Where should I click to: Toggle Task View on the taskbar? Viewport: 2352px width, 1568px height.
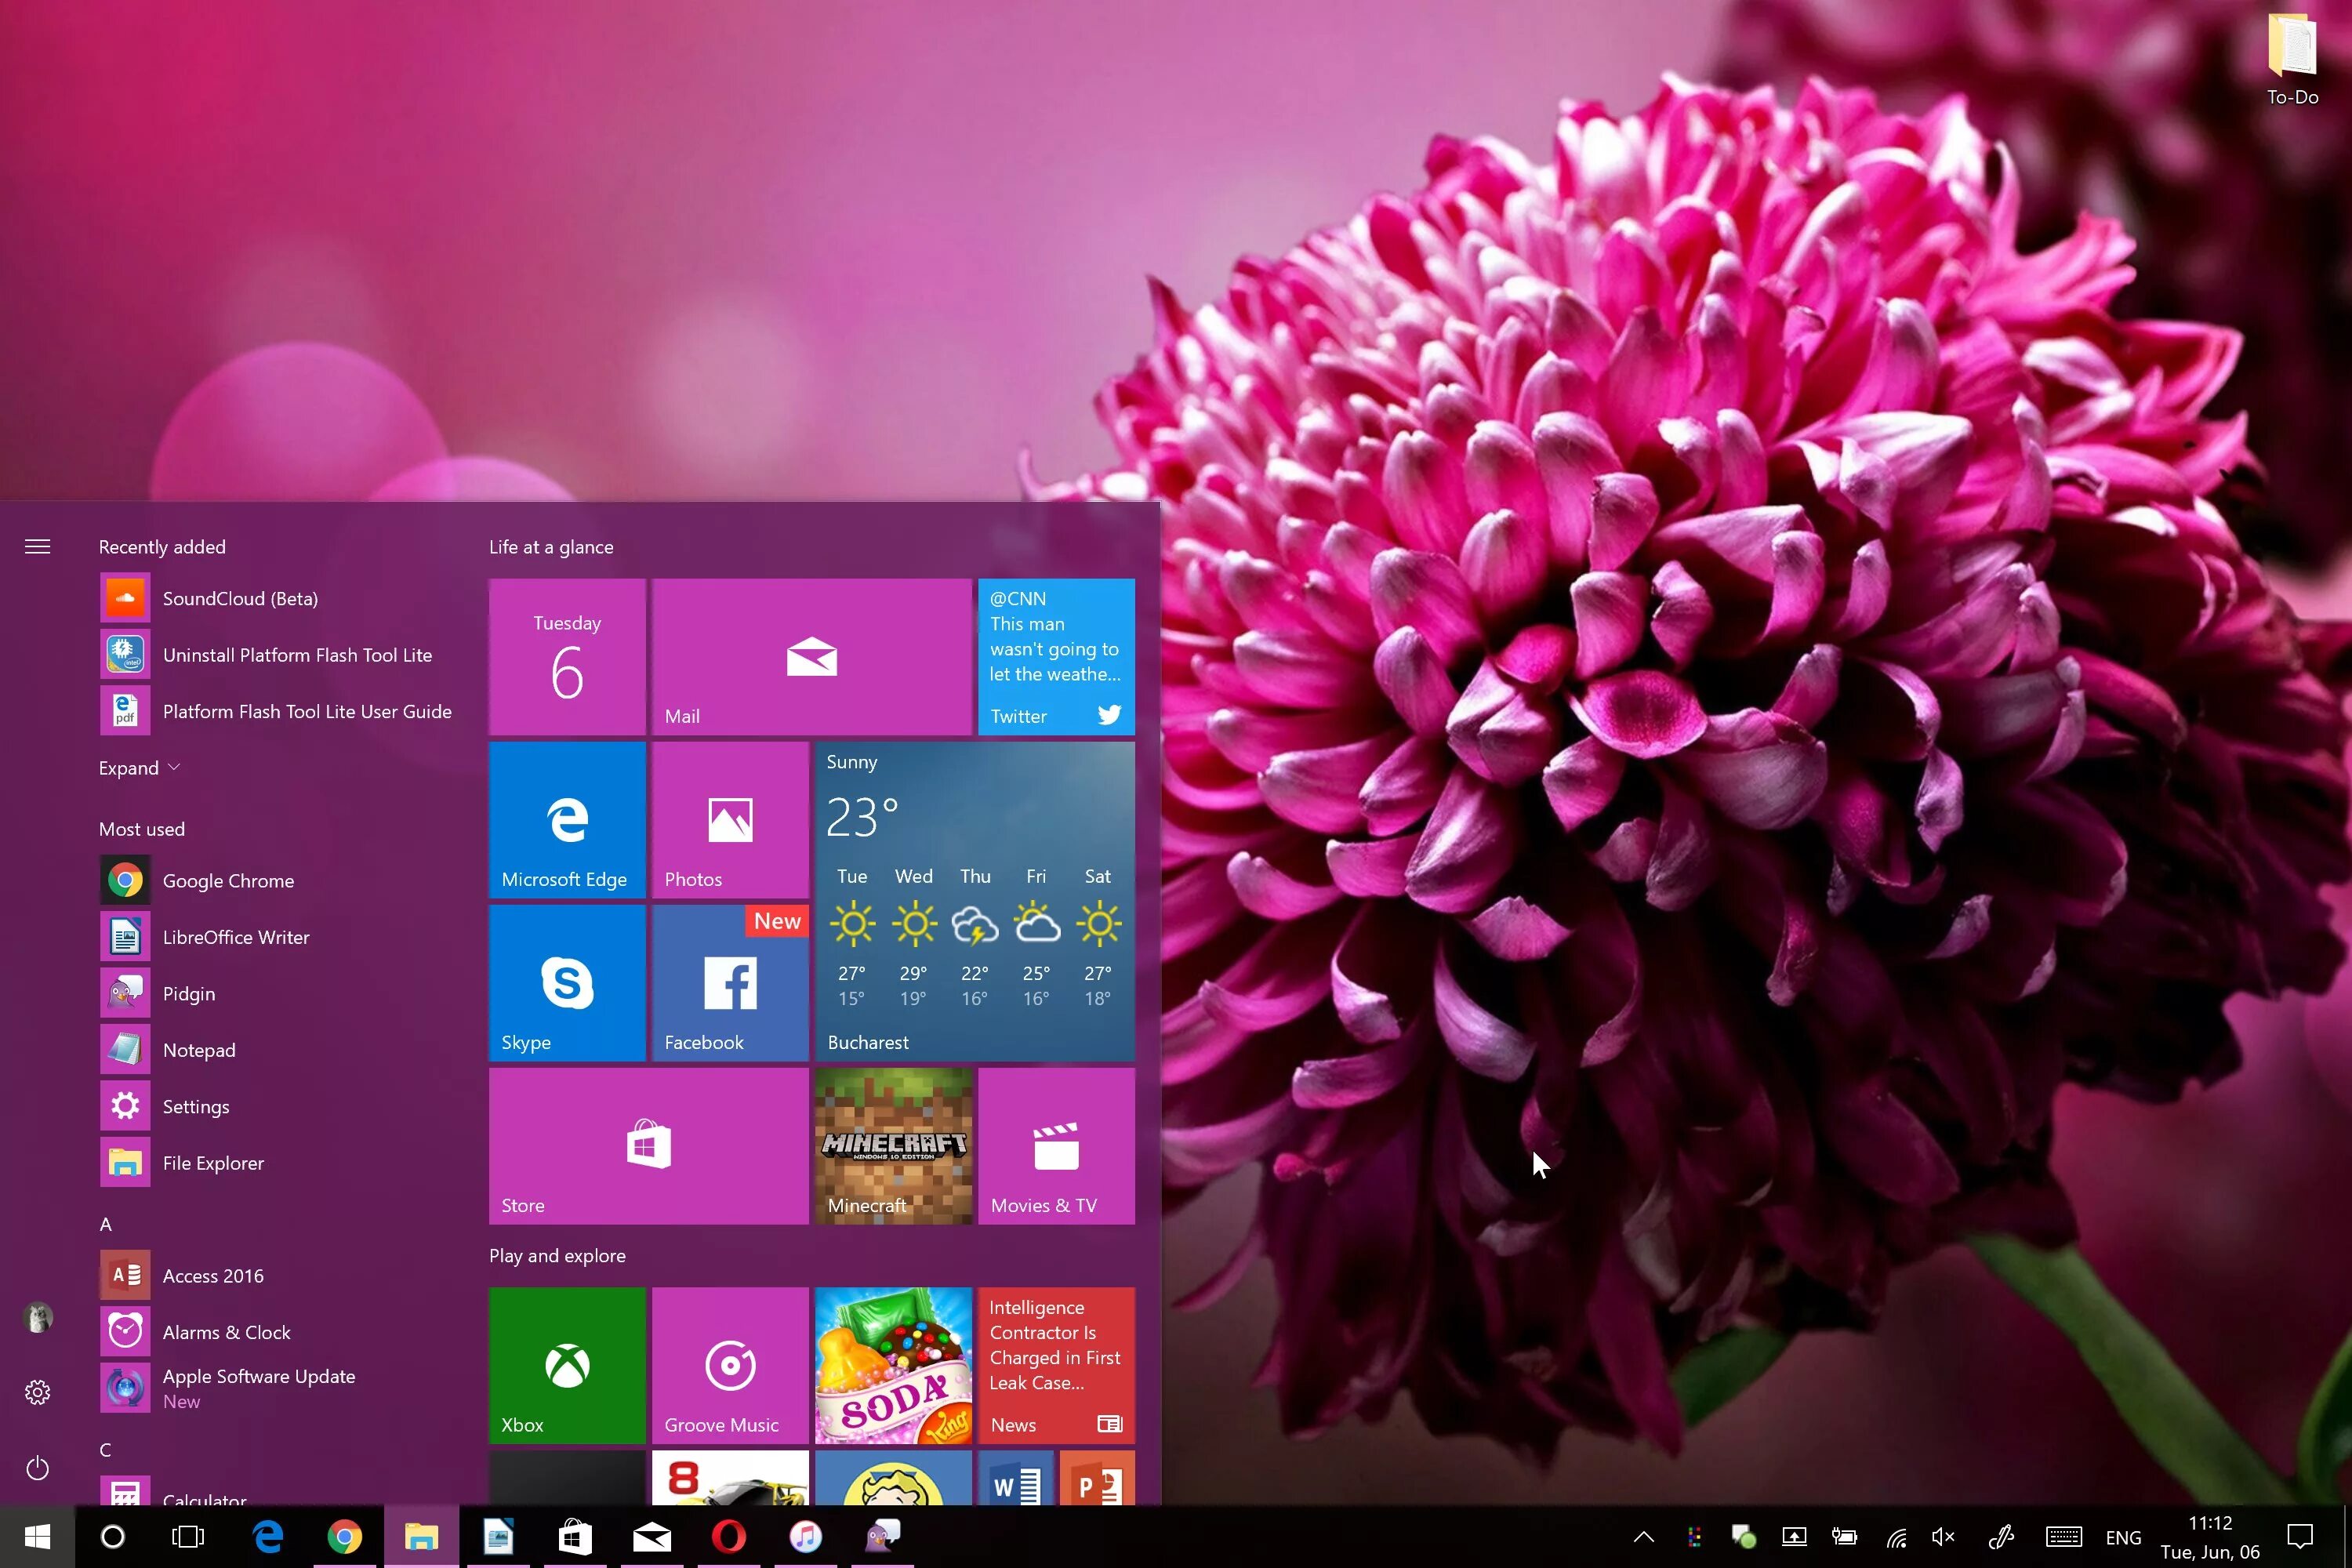point(188,1536)
